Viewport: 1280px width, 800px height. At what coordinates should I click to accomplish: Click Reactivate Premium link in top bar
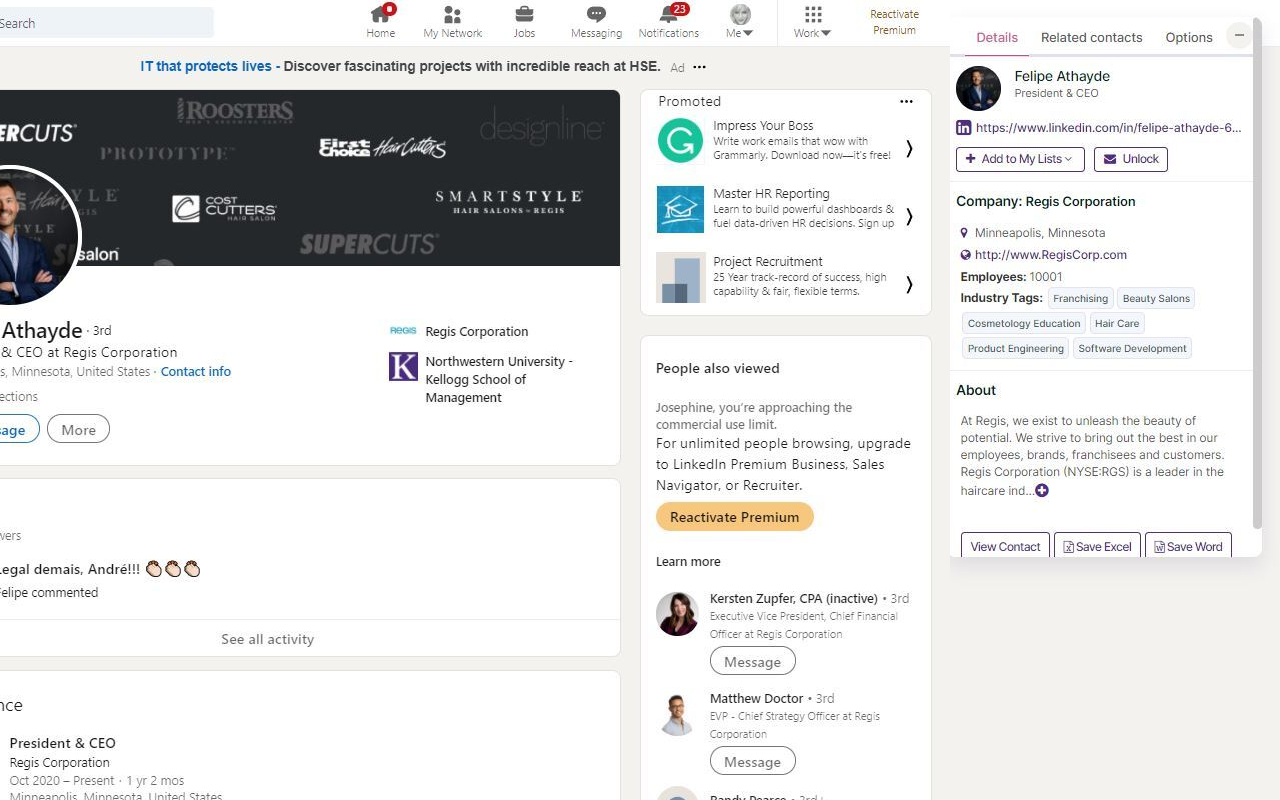(x=894, y=22)
